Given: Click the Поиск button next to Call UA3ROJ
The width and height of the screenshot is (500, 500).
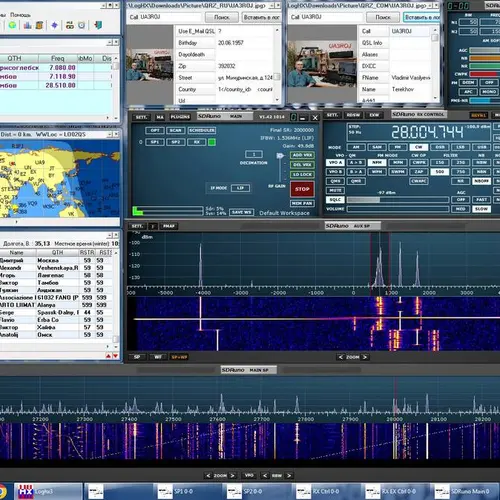Looking at the screenshot, I should [222, 17].
